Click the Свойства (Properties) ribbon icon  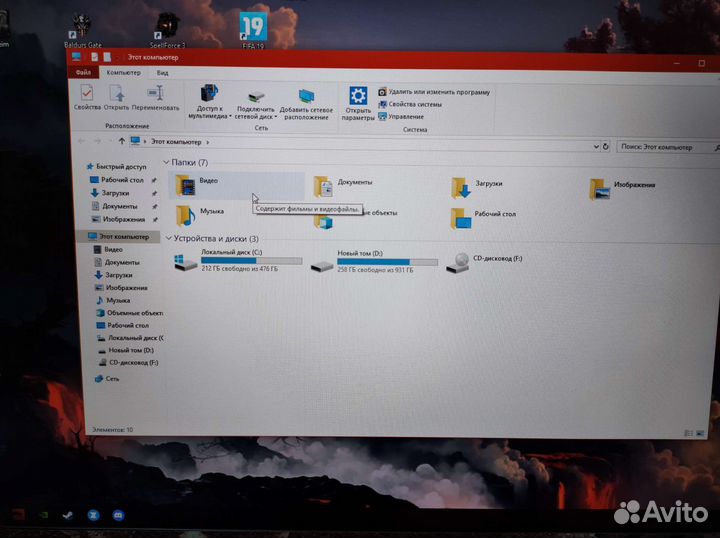[x=87, y=95]
